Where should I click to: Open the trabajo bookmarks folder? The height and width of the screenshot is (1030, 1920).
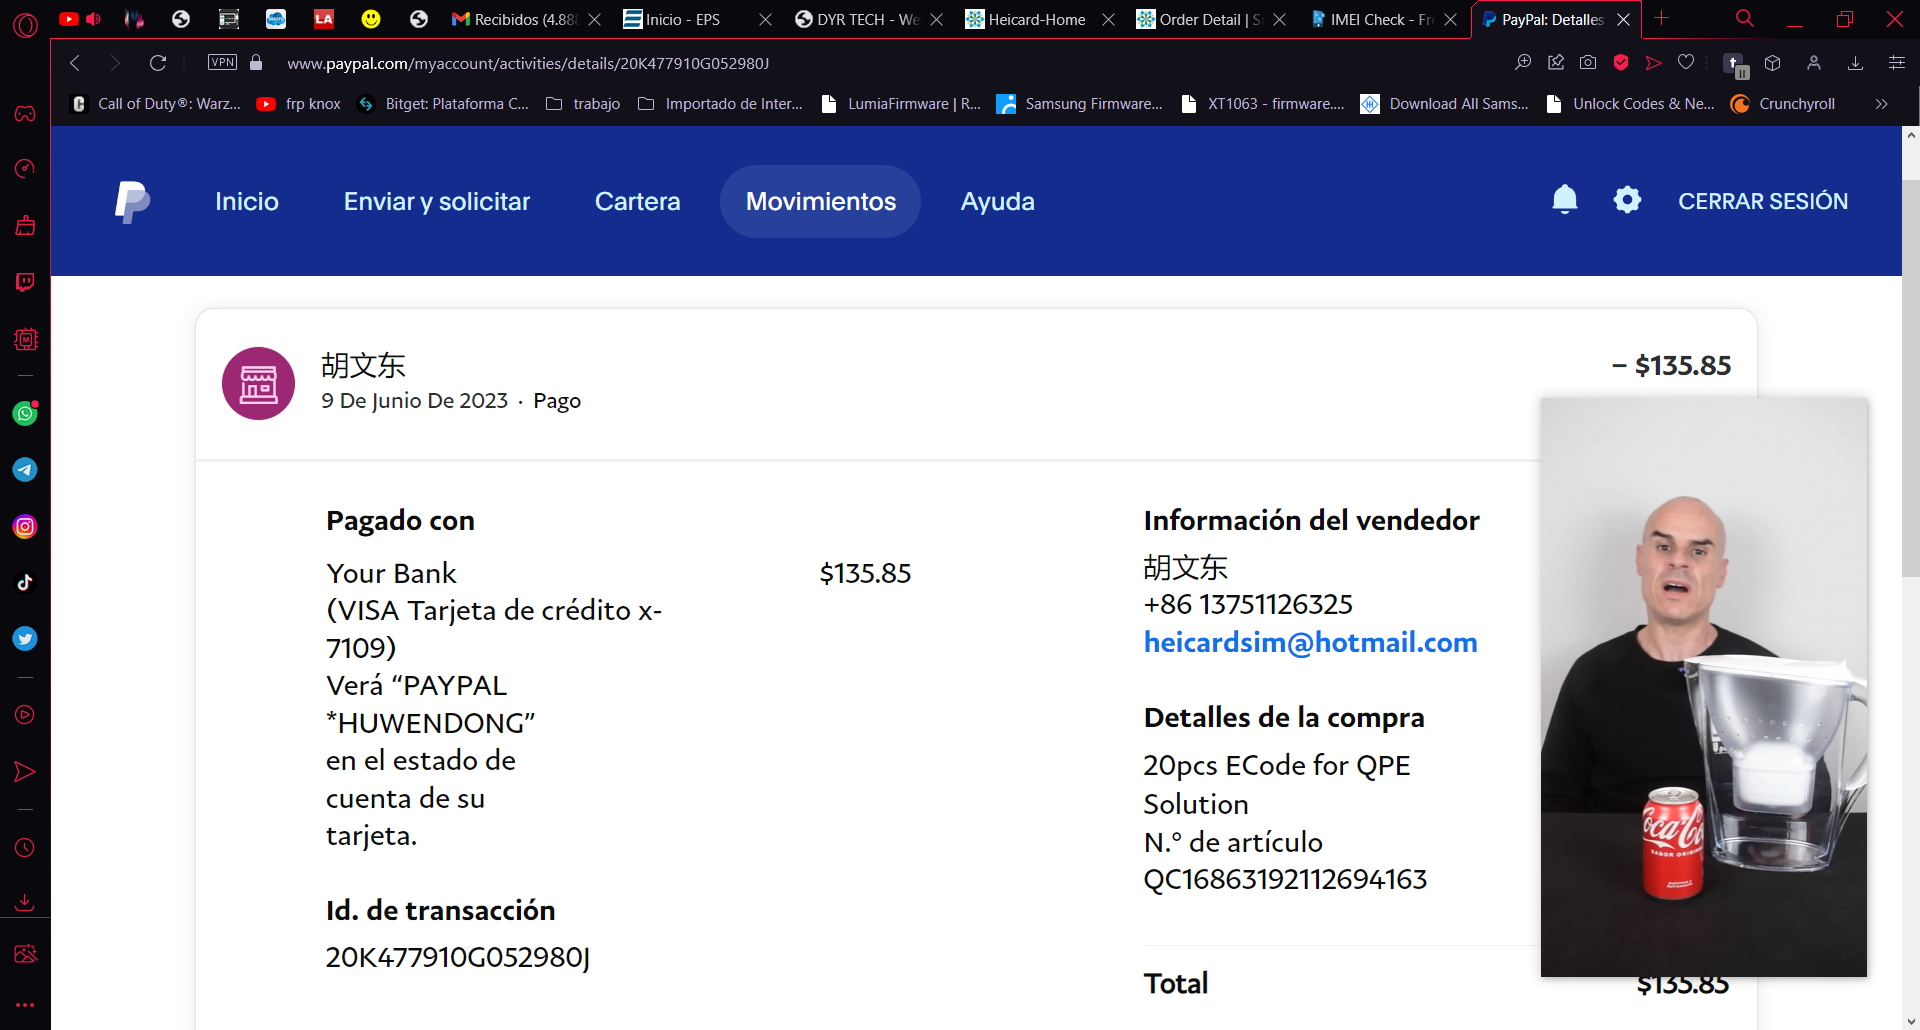(x=583, y=104)
